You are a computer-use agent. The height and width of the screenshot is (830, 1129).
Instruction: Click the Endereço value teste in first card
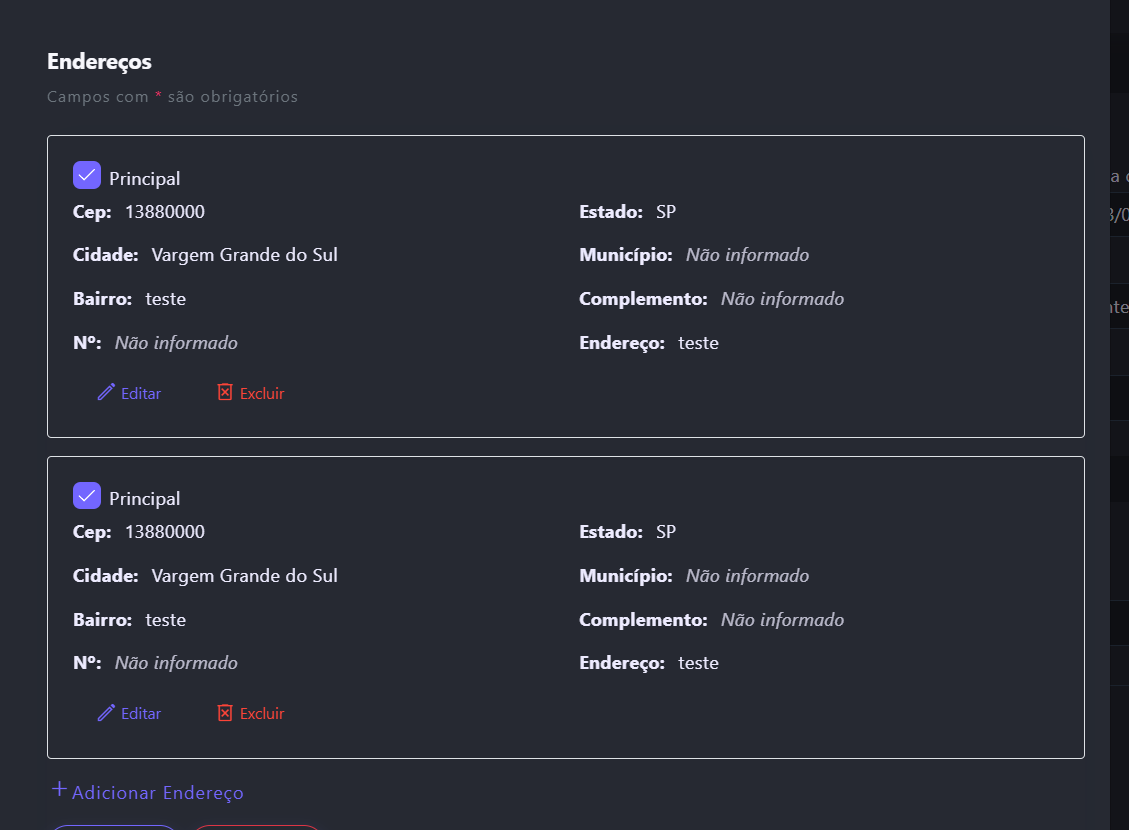tap(698, 343)
